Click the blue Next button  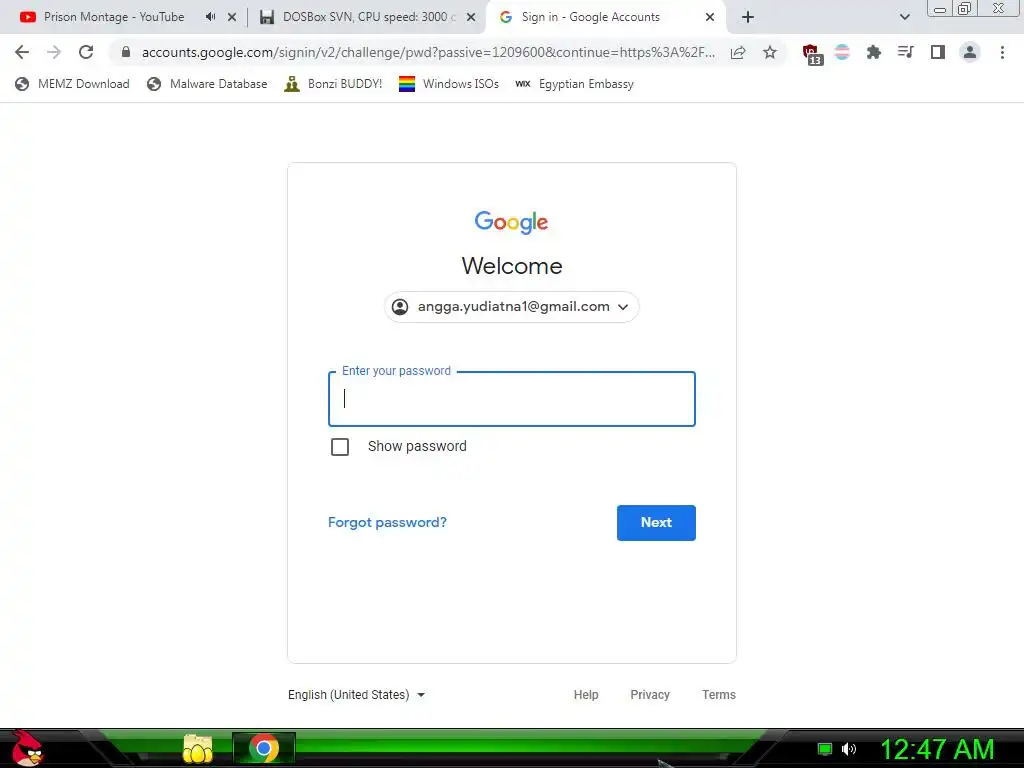pos(656,522)
